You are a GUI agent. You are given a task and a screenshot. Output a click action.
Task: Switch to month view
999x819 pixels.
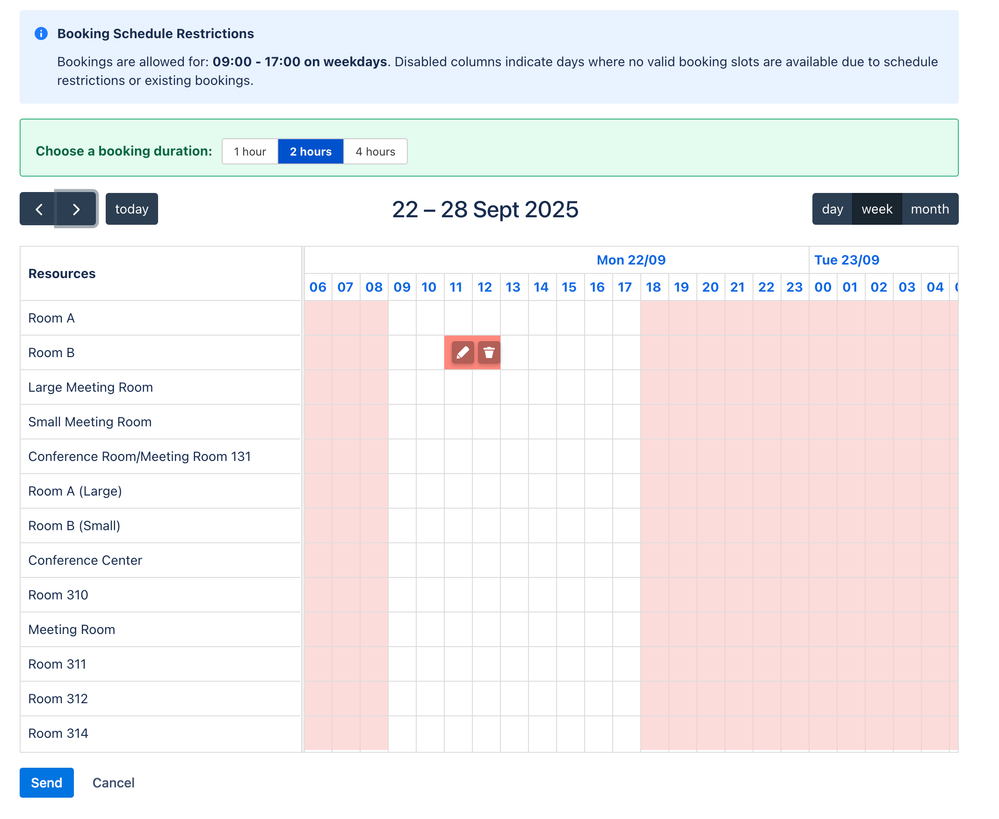click(x=929, y=209)
